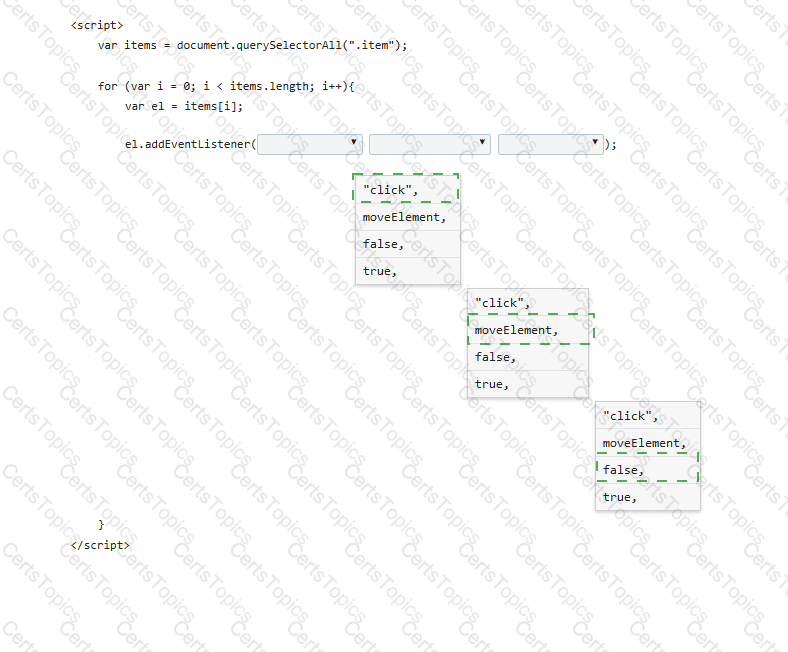This screenshot has width=788, height=652.
Task: Select "click", in the first option list
Action: pyautogui.click(x=408, y=190)
